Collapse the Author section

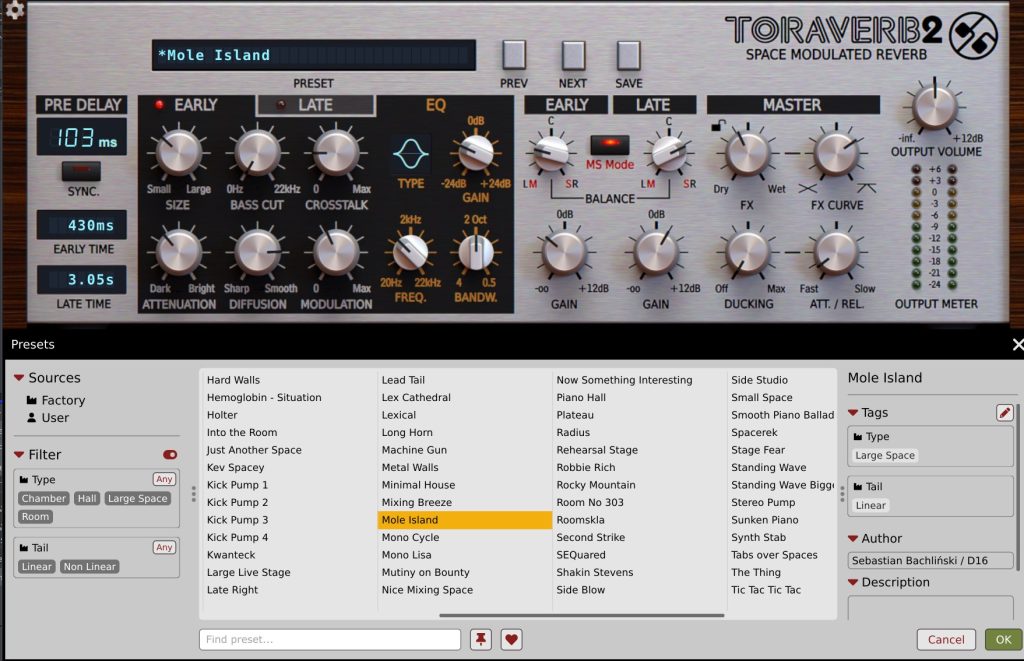853,539
